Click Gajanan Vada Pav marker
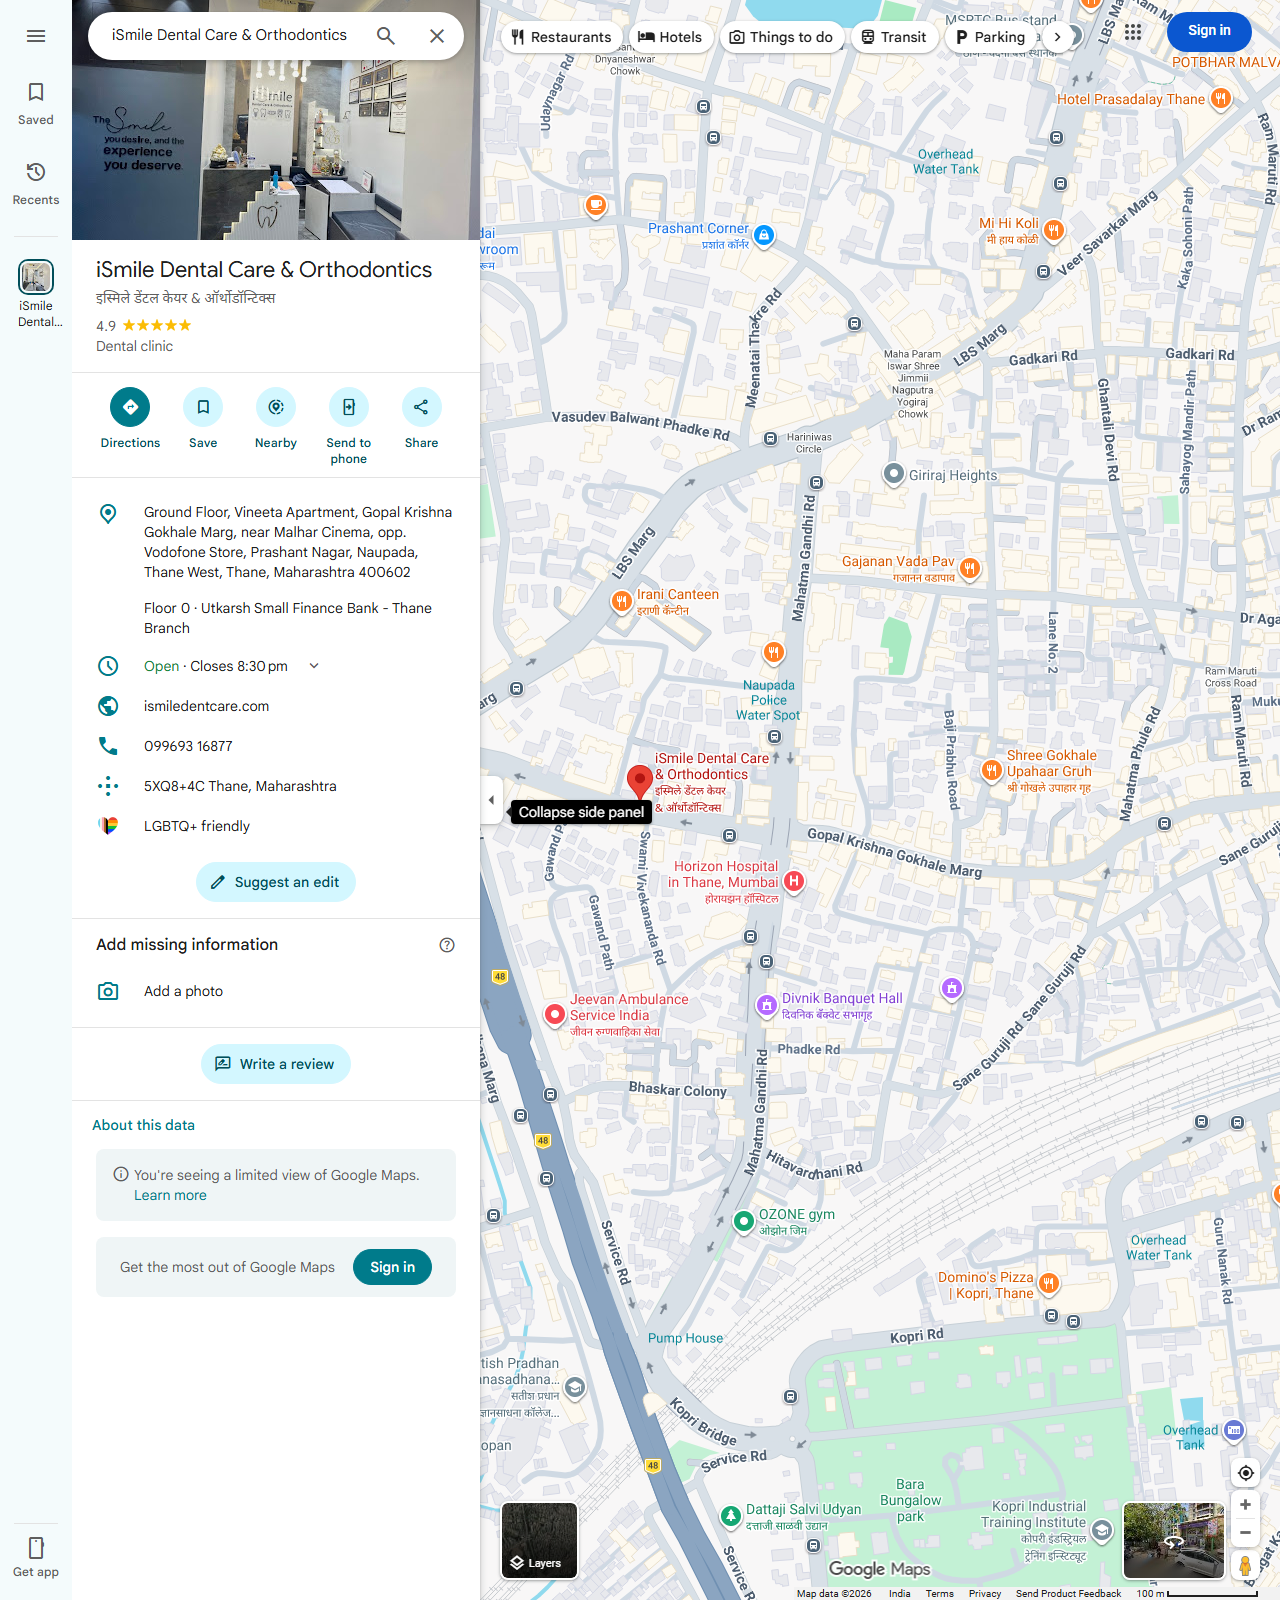The image size is (1280, 1600). click(x=969, y=568)
